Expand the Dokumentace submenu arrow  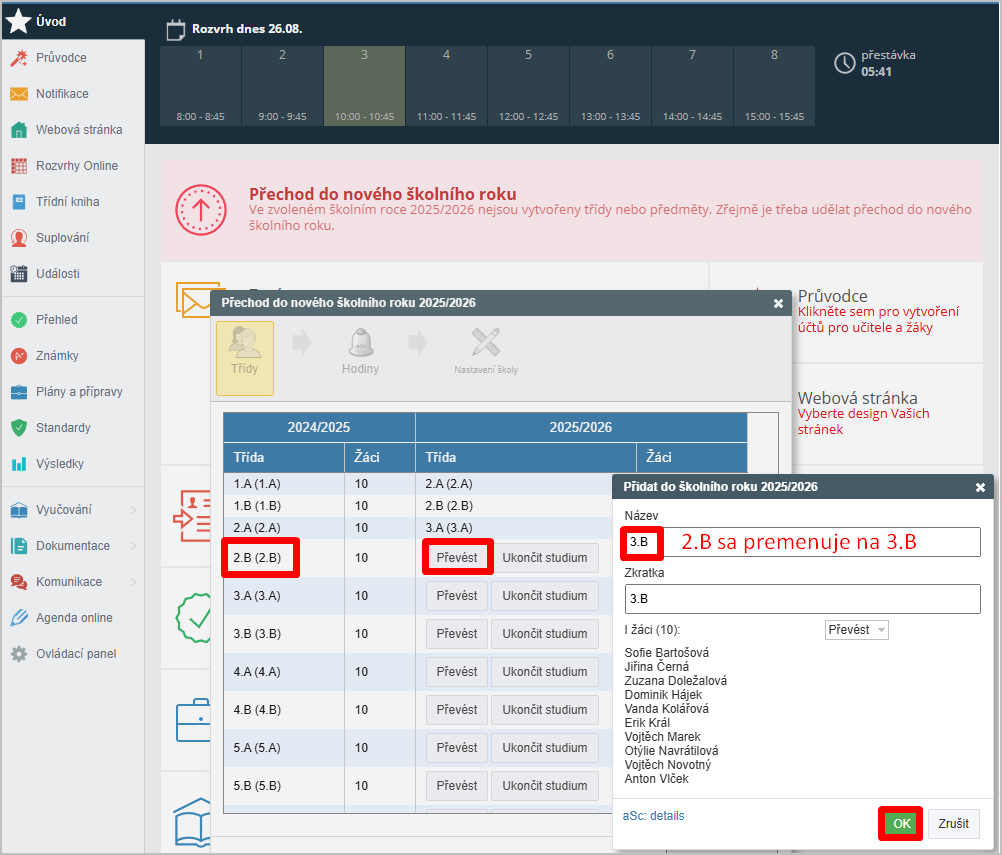point(134,546)
